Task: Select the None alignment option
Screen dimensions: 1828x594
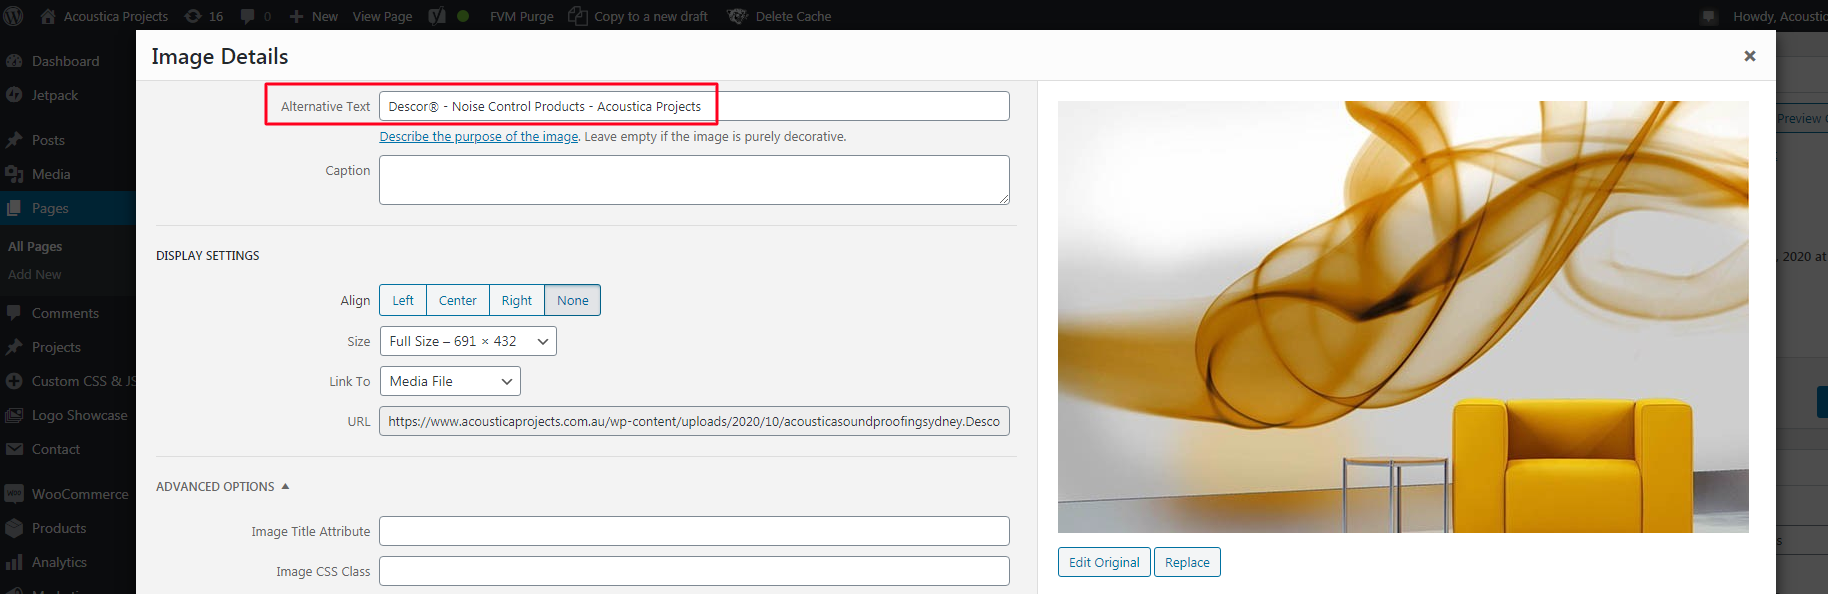Action: click(x=572, y=300)
